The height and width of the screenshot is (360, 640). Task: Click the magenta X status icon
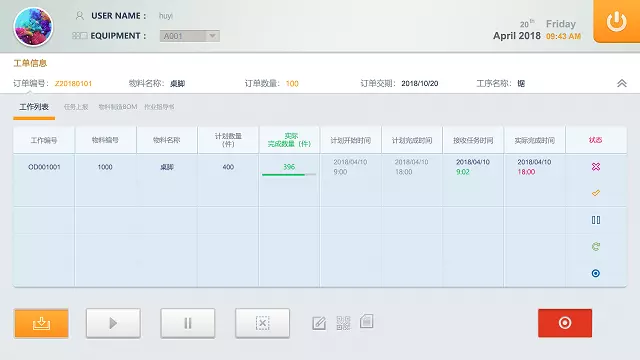[596, 167]
